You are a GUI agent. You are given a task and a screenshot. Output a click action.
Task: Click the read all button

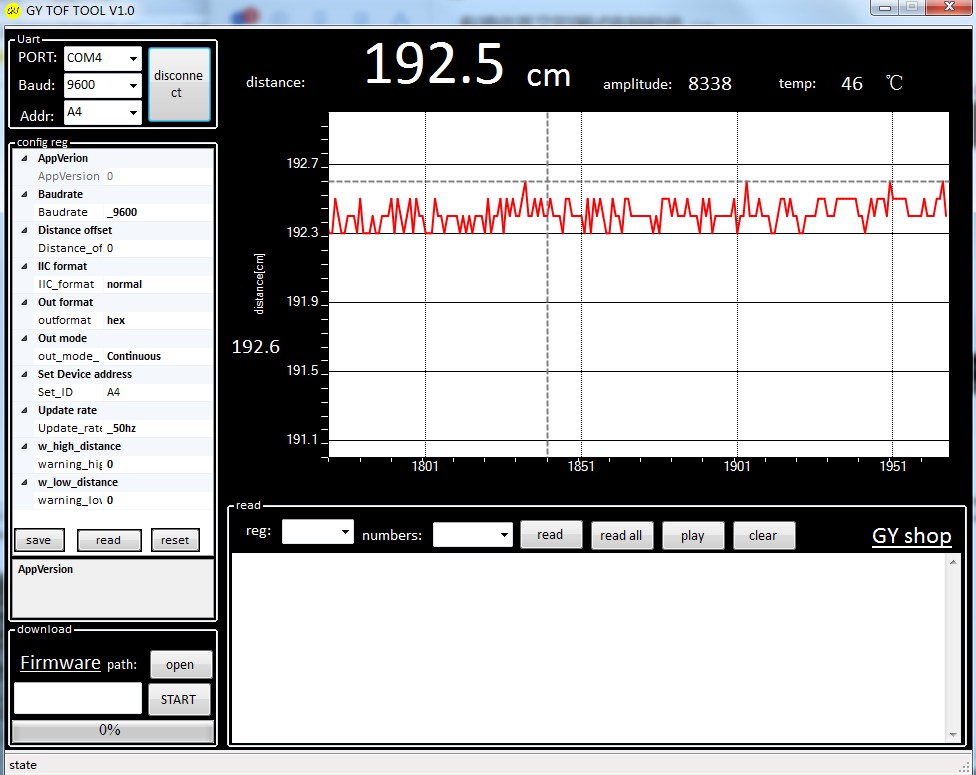coord(621,535)
